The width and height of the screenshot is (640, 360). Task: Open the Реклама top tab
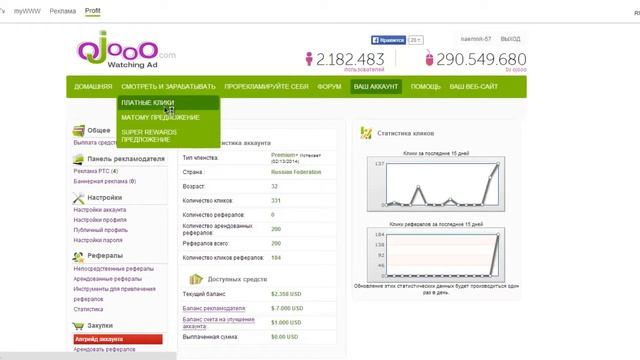click(x=63, y=11)
